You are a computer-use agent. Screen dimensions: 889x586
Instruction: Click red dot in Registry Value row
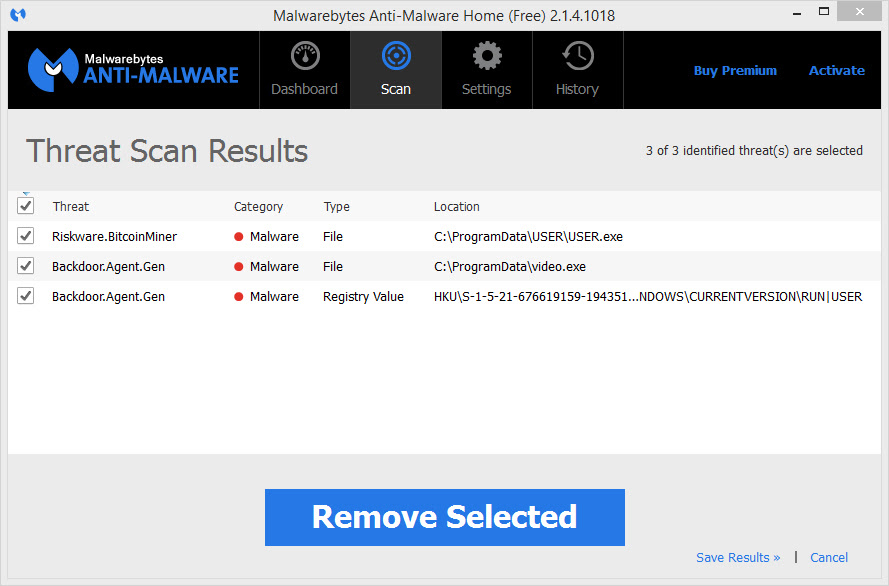click(x=239, y=297)
